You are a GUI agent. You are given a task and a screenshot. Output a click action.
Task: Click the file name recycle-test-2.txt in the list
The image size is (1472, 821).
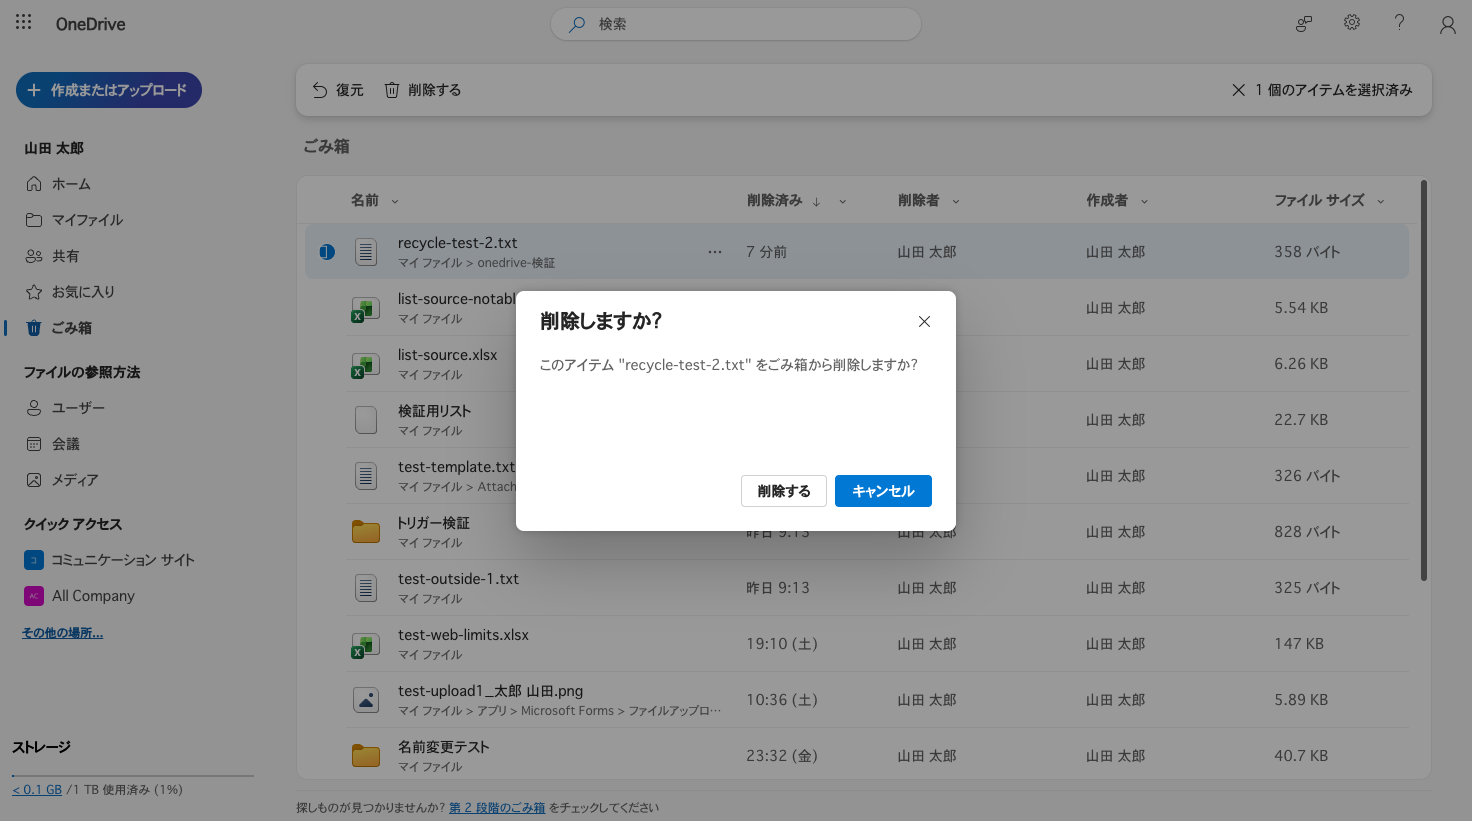coord(457,243)
